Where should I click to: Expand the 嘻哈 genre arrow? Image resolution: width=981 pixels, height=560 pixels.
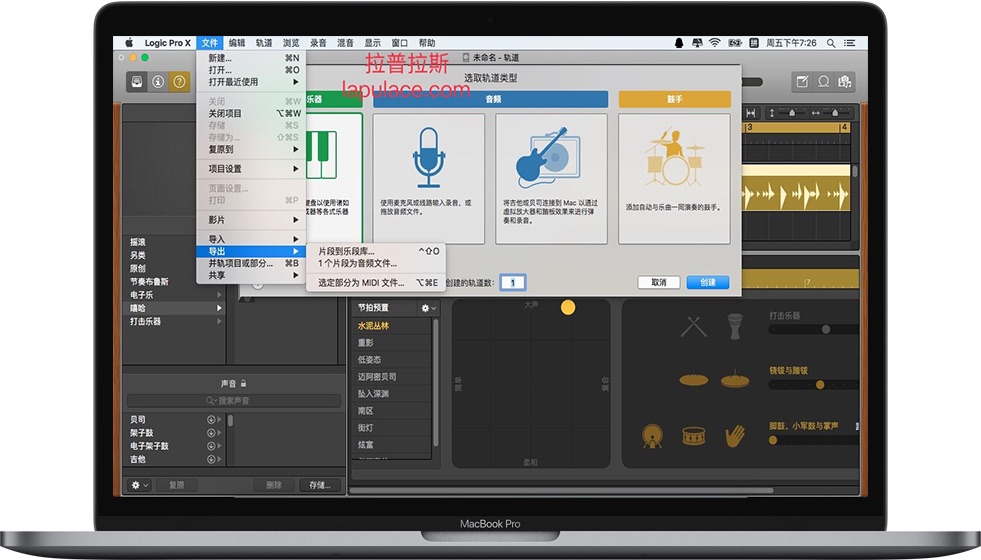click(219, 308)
